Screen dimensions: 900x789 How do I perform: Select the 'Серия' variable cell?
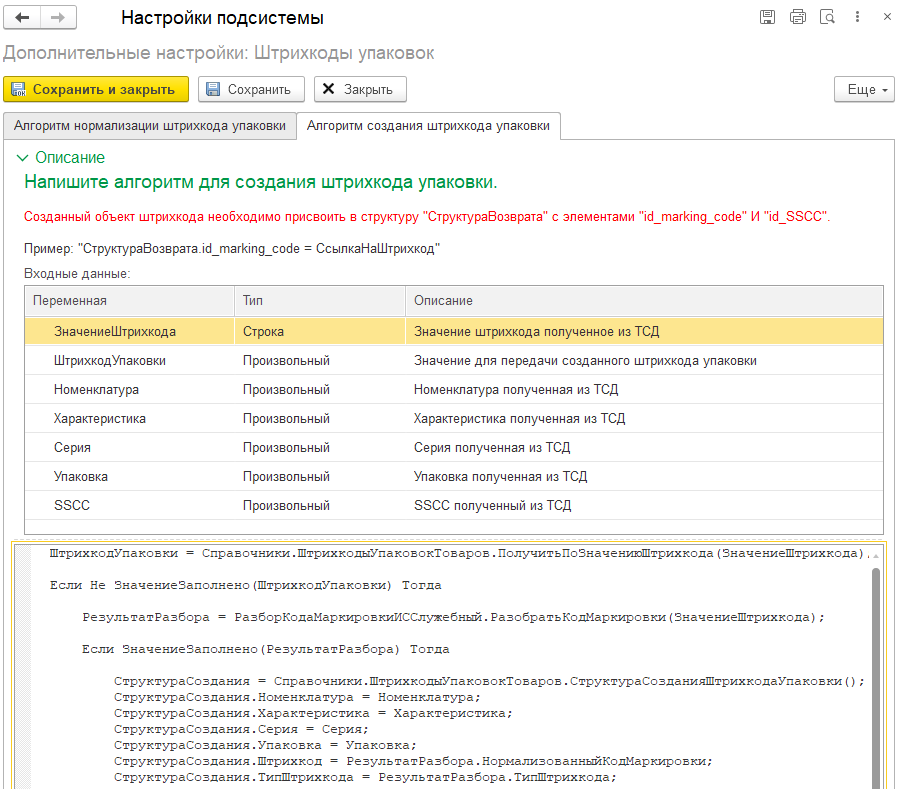tap(129, 448)
